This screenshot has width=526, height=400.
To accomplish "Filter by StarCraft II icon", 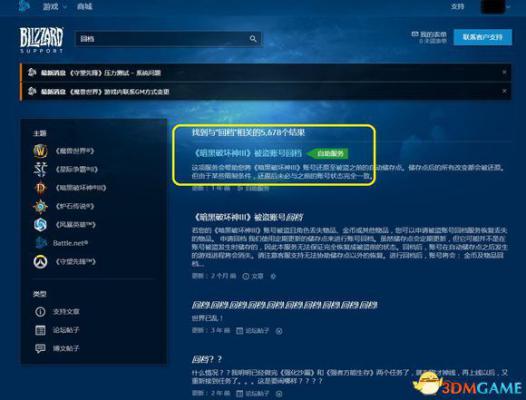I will coord(40,169).
